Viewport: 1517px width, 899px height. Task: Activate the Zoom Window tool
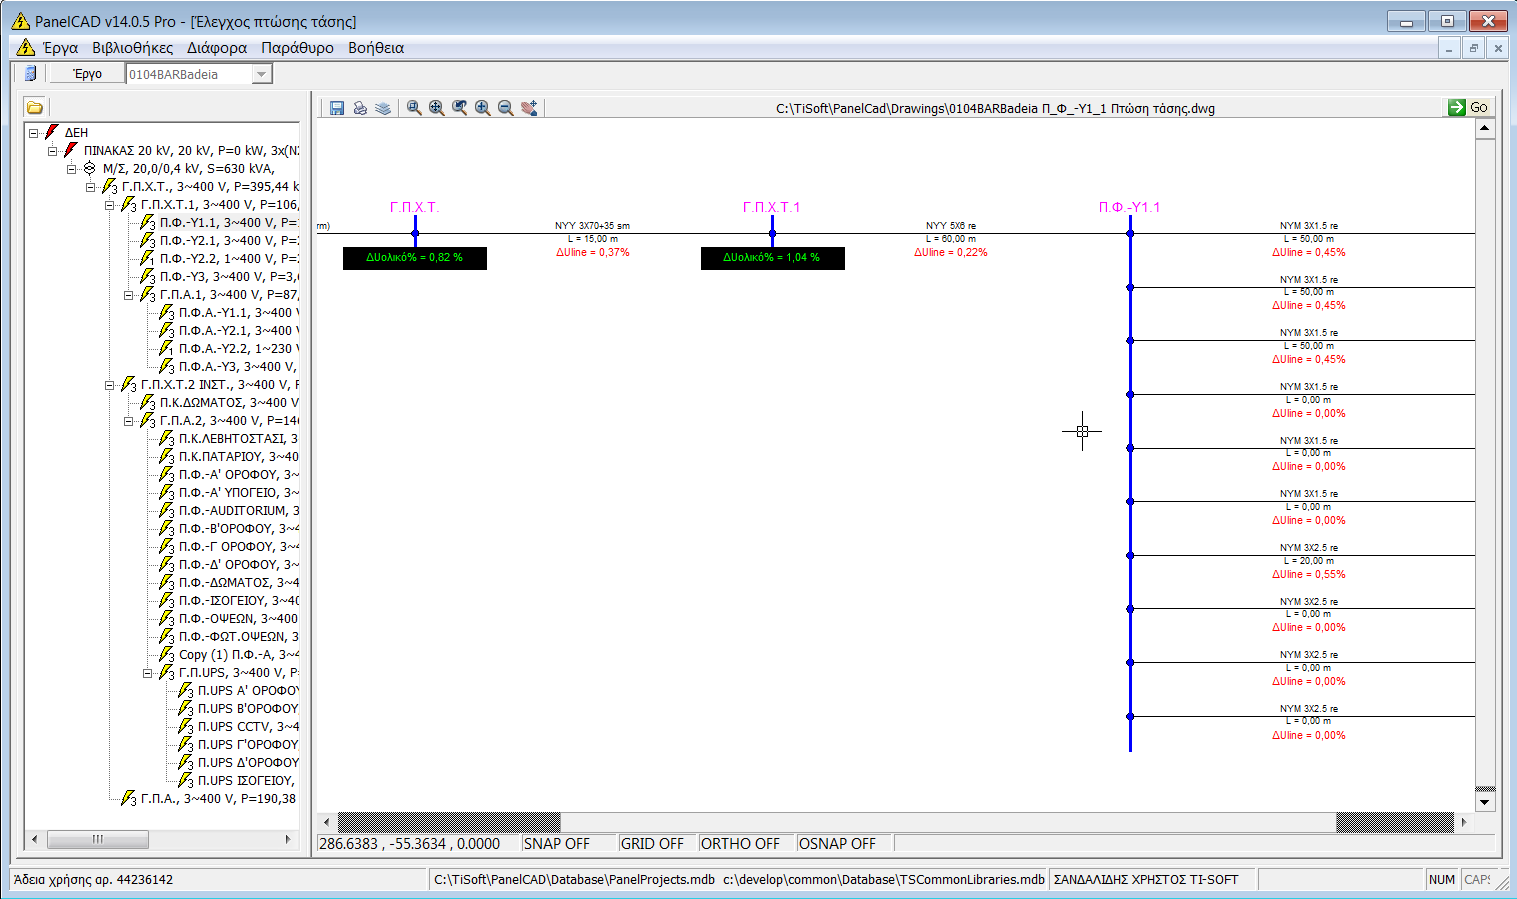click(413, 107)
